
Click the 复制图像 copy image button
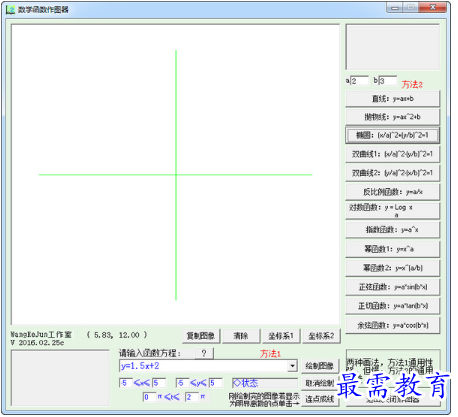pos(201,336)
